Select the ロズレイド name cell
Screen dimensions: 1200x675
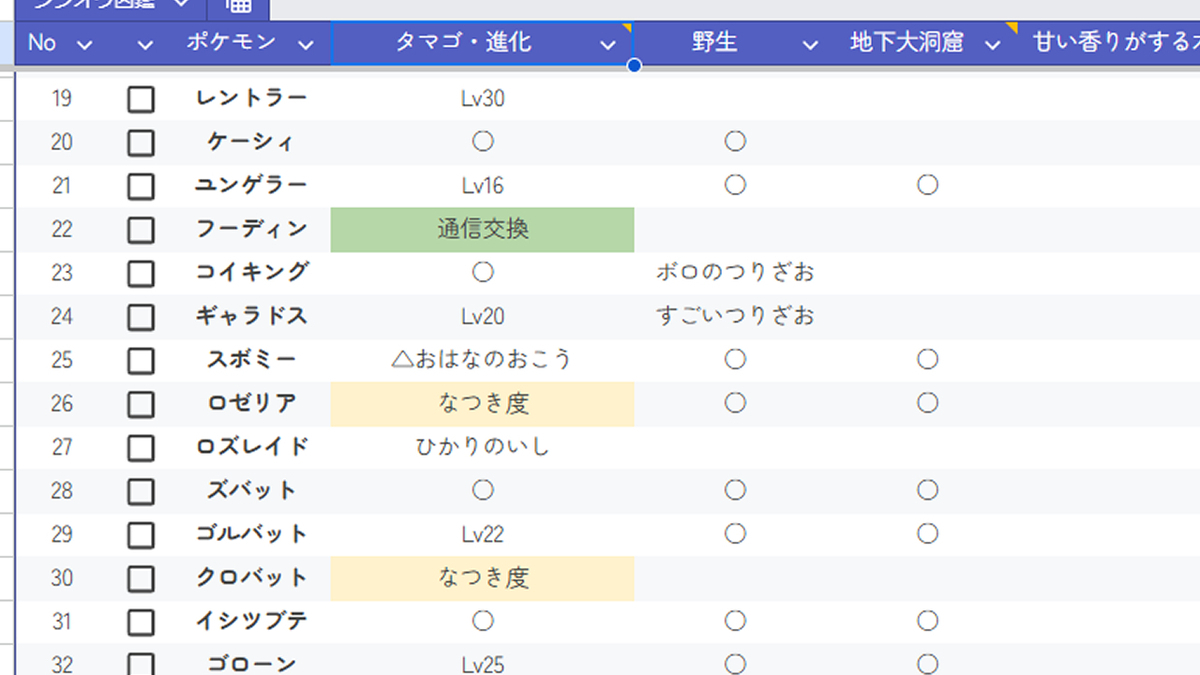[252, 447]
